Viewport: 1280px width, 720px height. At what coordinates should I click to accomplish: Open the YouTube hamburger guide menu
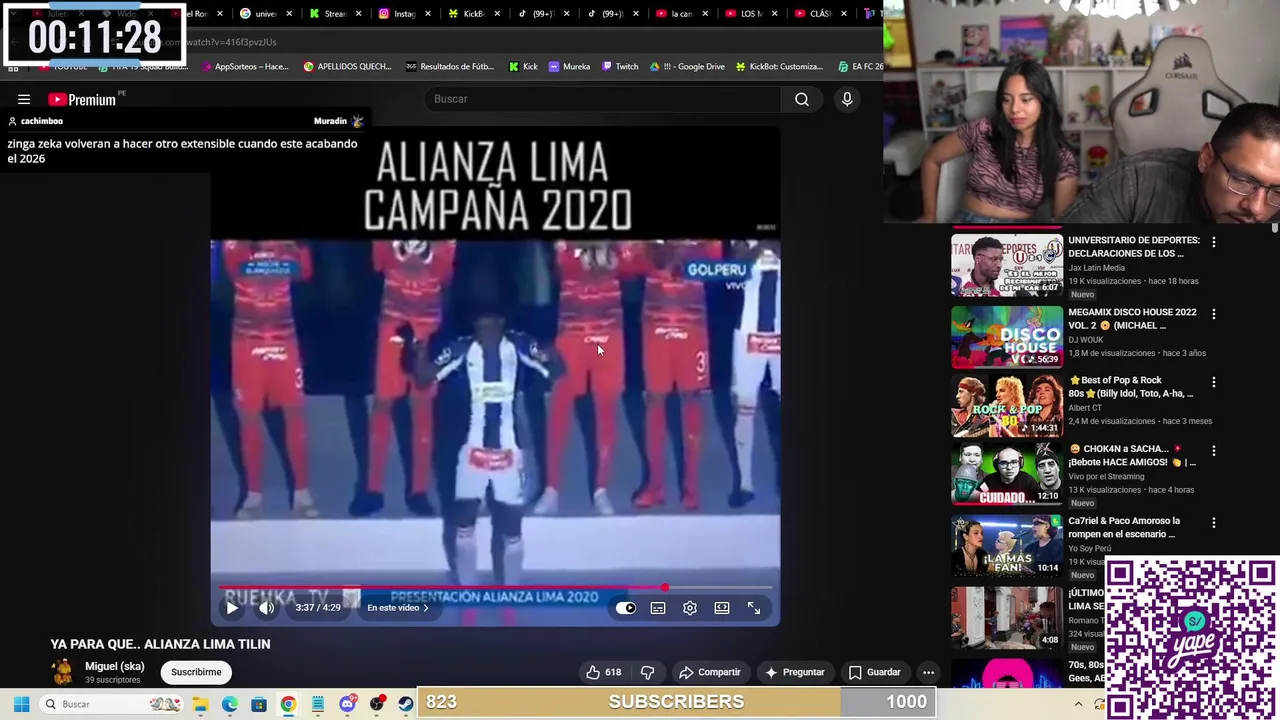click(x=24, y=99)
